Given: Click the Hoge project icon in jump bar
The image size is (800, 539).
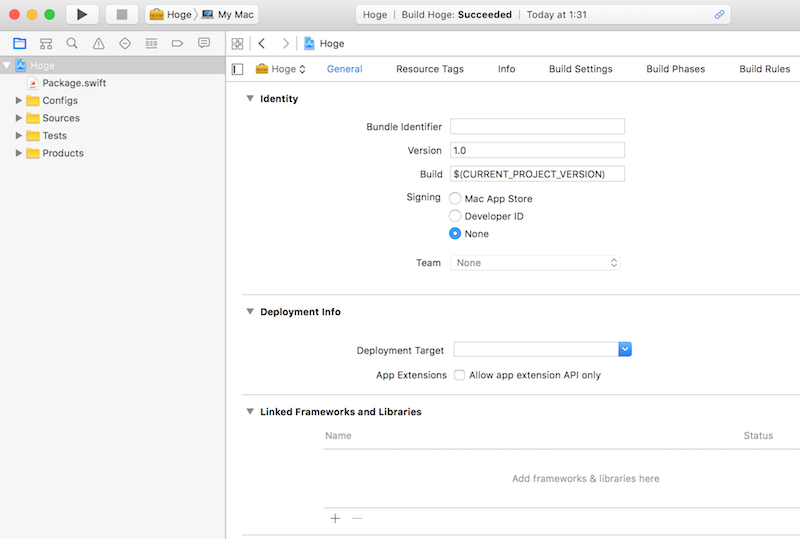Looking at the screenshot, I should tap(309, 43).
